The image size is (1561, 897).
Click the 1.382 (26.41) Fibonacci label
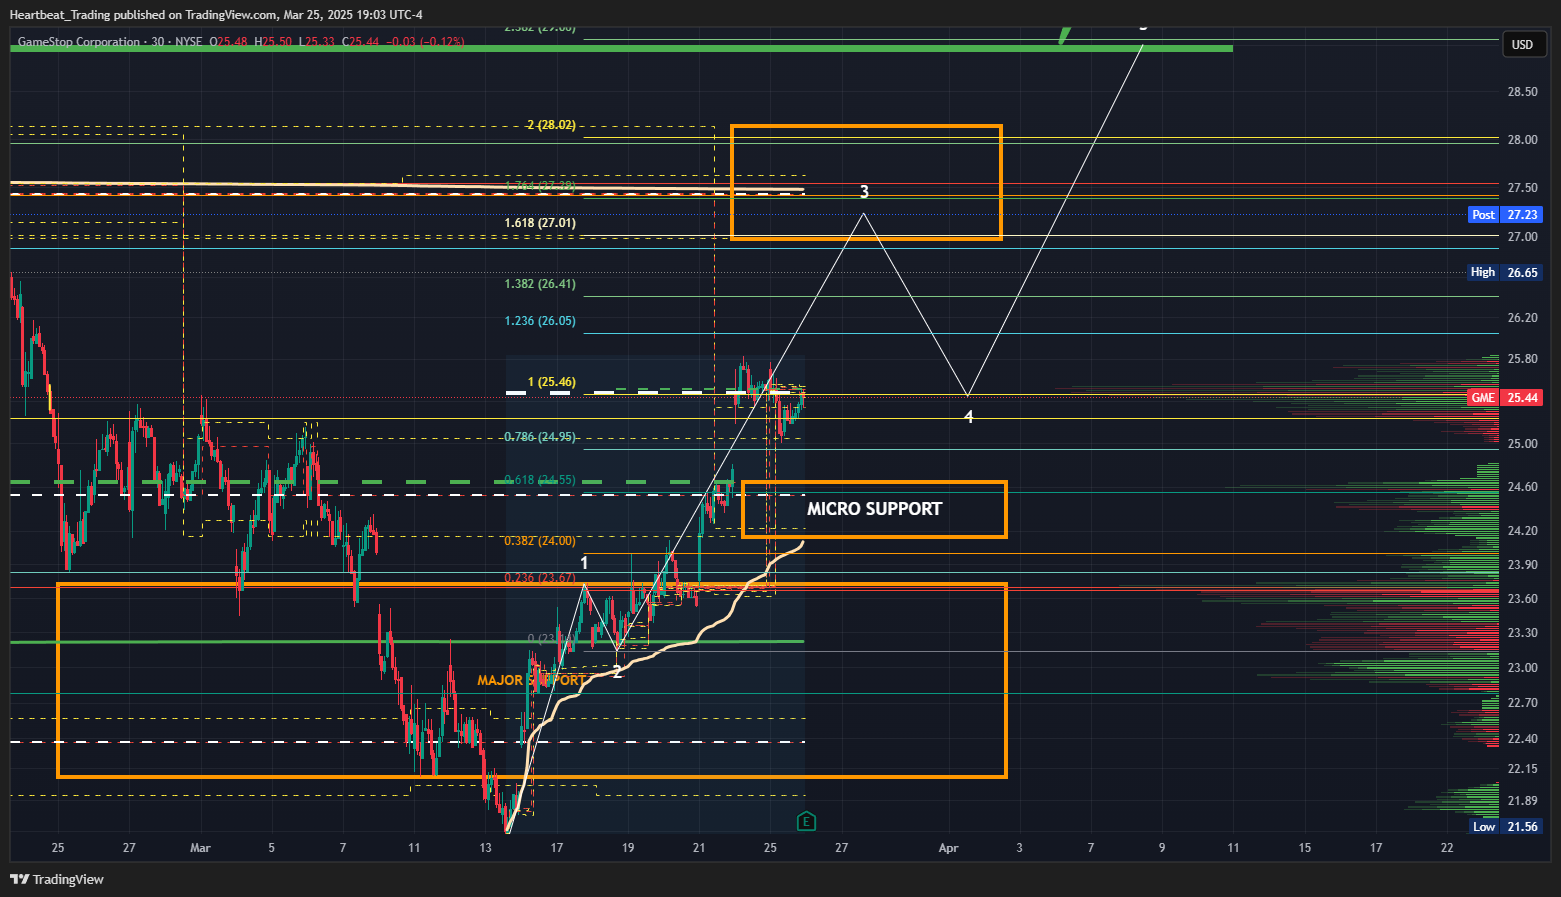point(540,284)
